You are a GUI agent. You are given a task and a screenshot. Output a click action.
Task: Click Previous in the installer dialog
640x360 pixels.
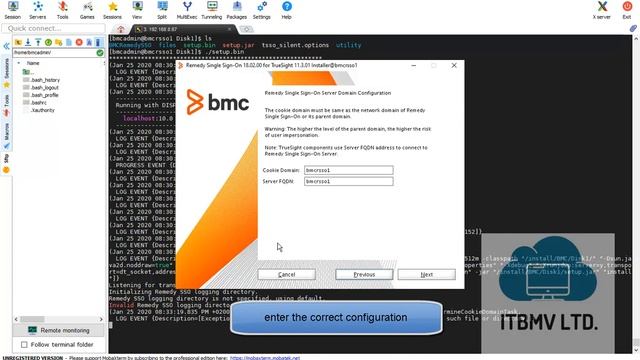click(364, 275)
